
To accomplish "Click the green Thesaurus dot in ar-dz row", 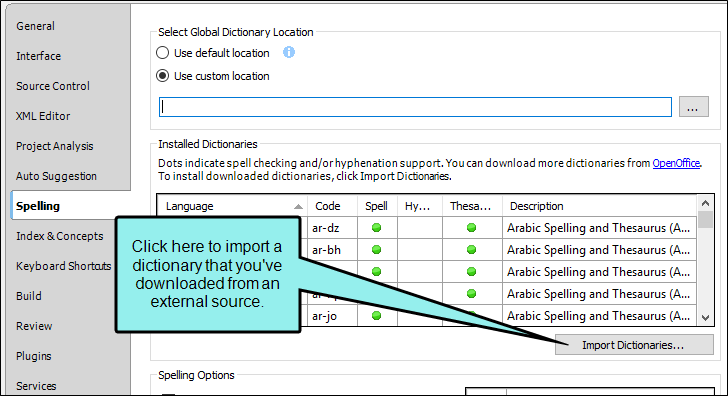I will pyautogui.click(x=471, y=227).
